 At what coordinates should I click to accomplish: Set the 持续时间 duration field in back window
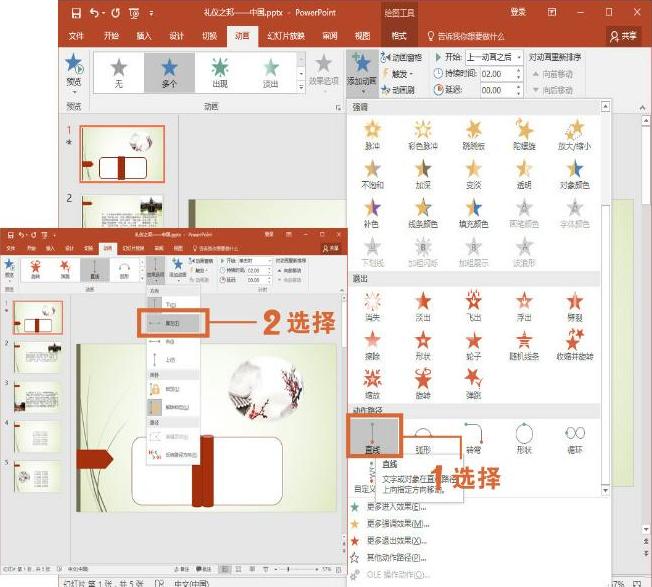501,74
